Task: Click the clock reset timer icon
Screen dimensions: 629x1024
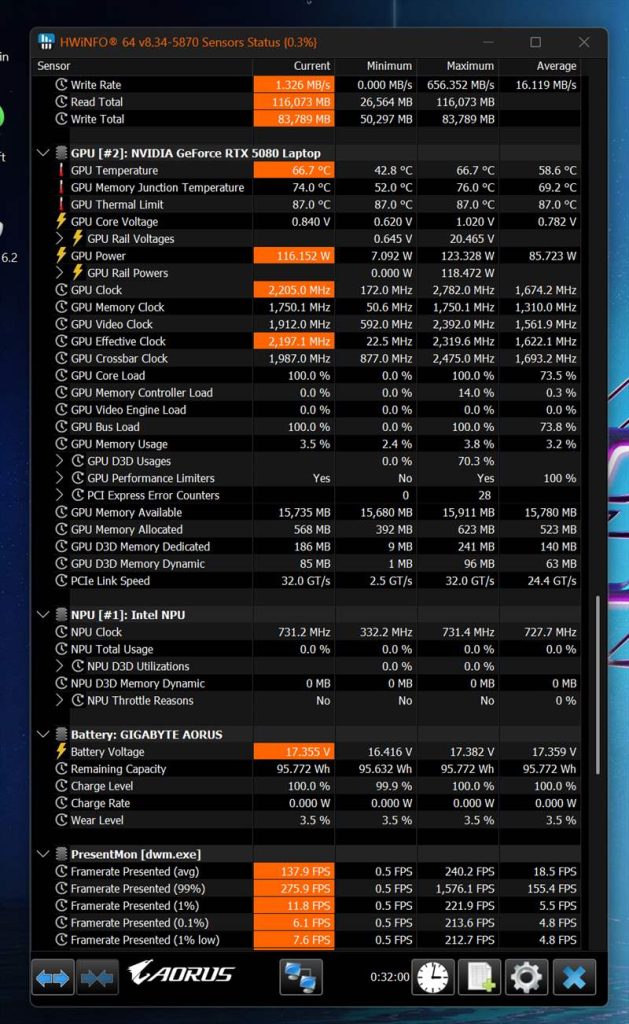Action: point(433,977)
